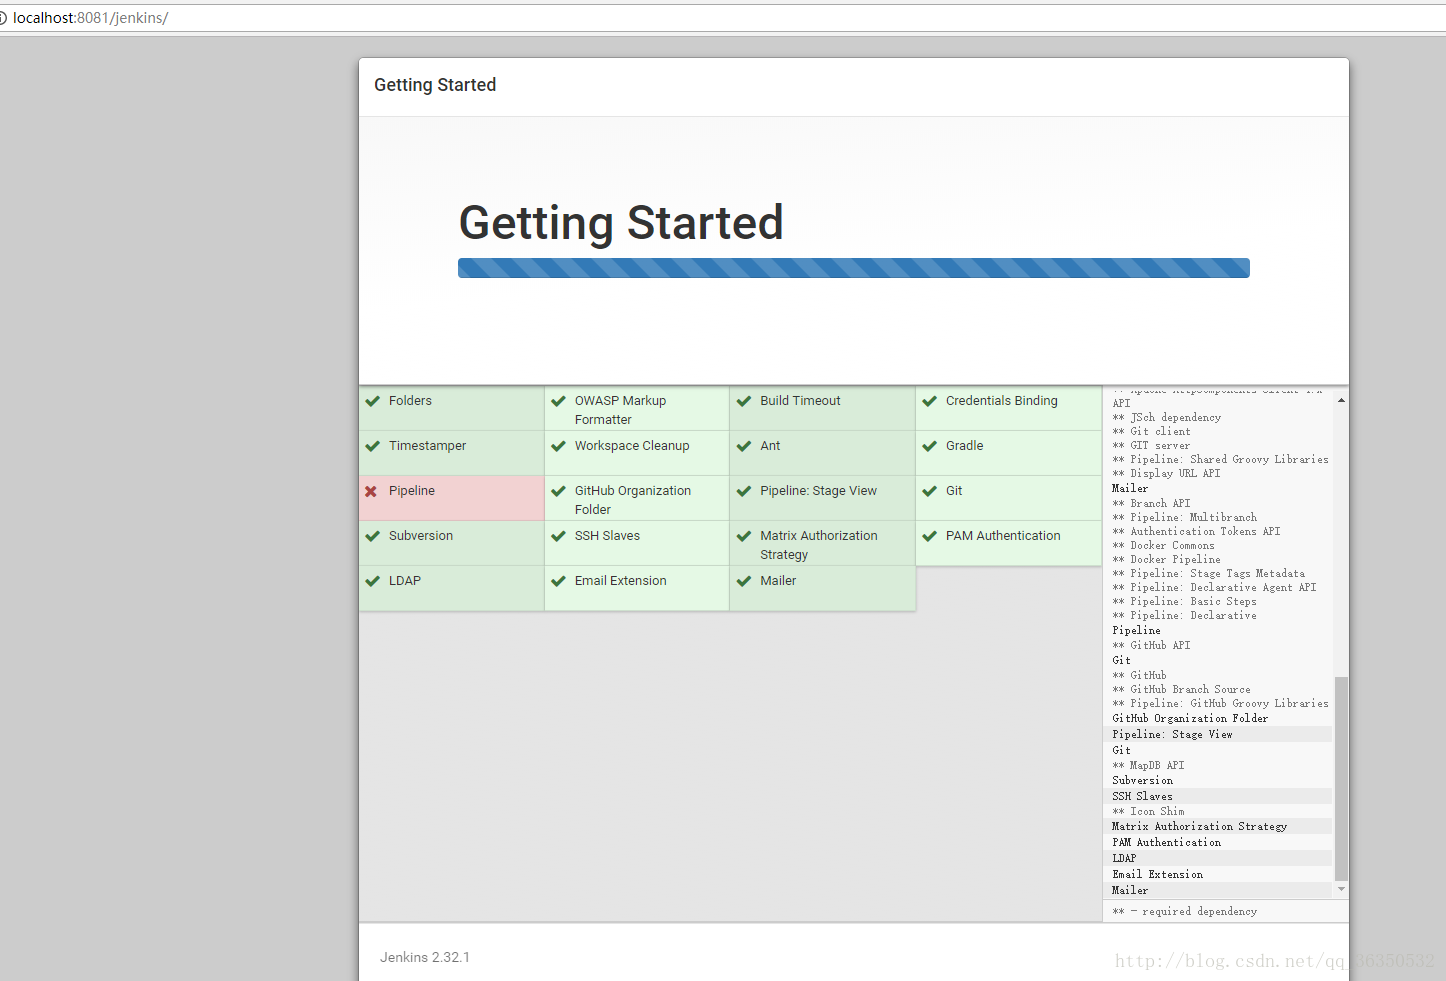The image size is (1446, 981).
Task: Click the Timestamper plugin label
Action: coord(428,446)
